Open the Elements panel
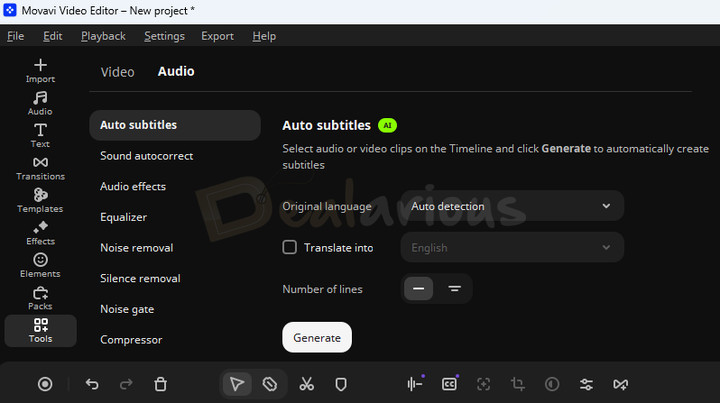 40,266
